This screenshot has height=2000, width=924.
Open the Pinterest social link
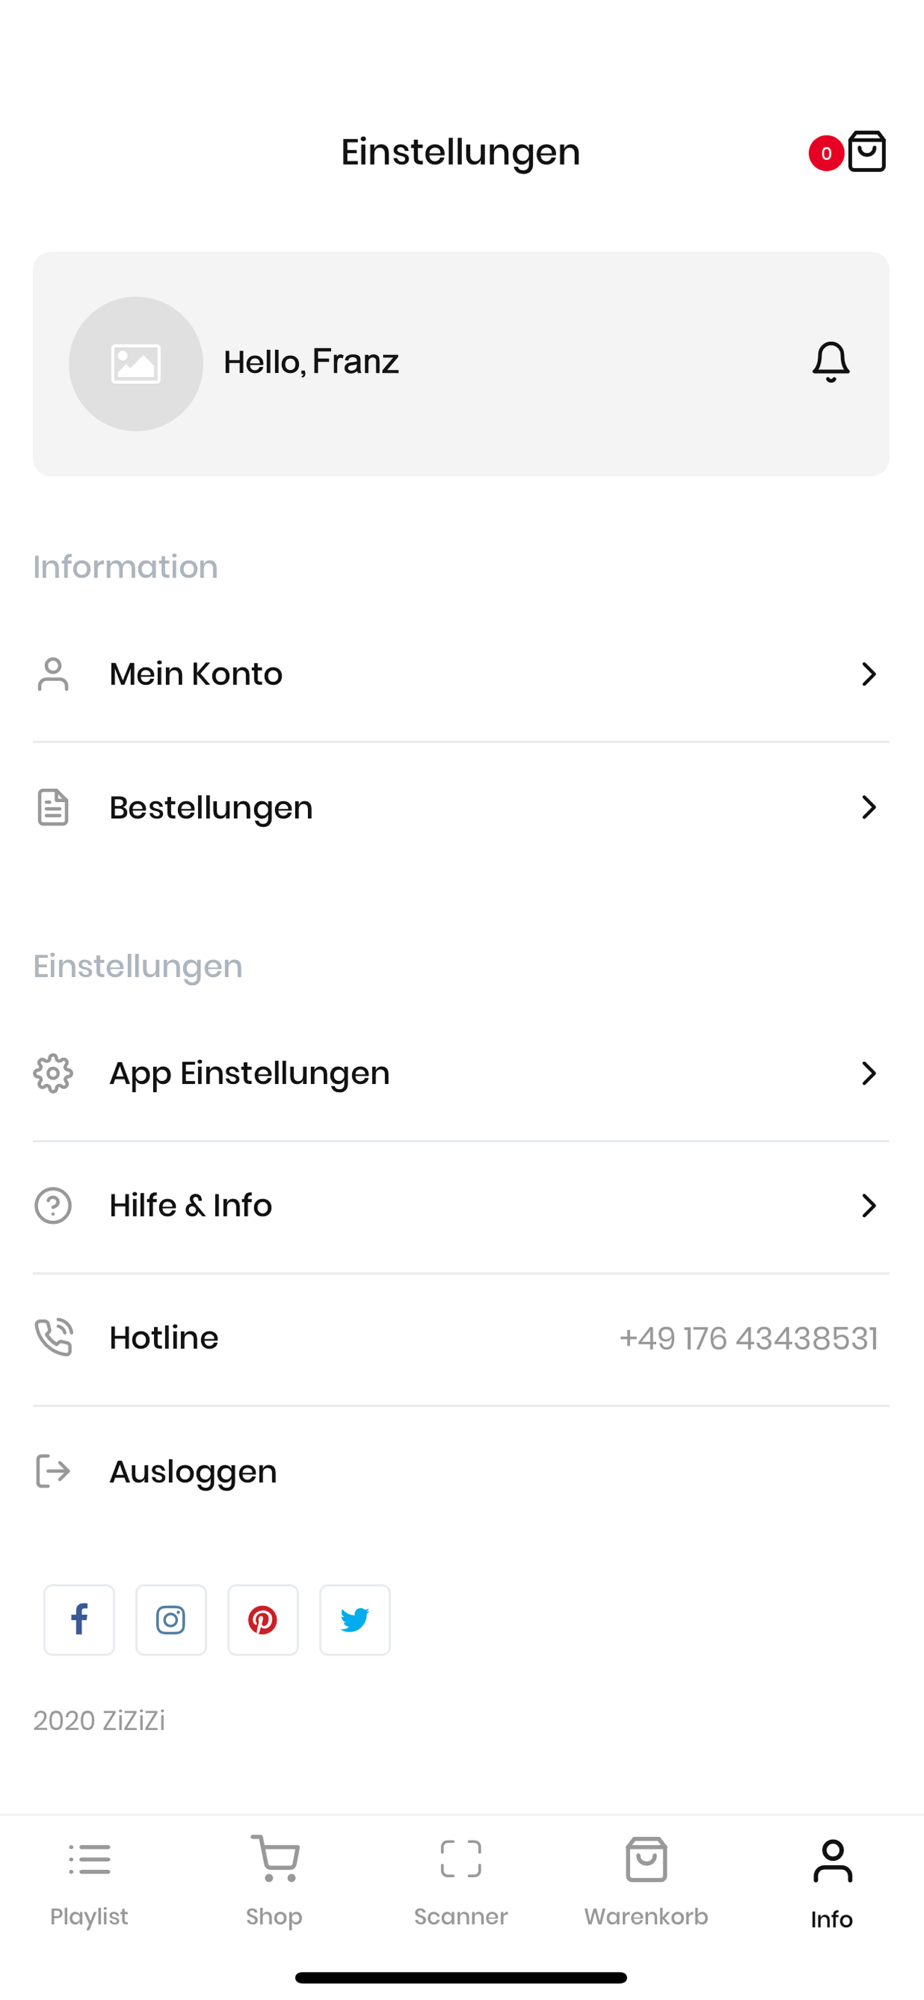point(263,1620)
